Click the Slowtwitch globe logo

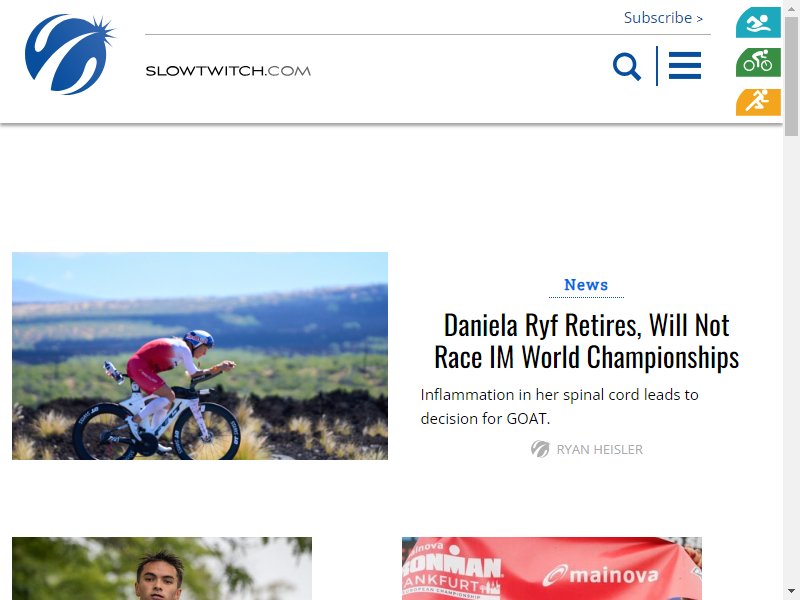pyautogui.click(x=70, y=55)
